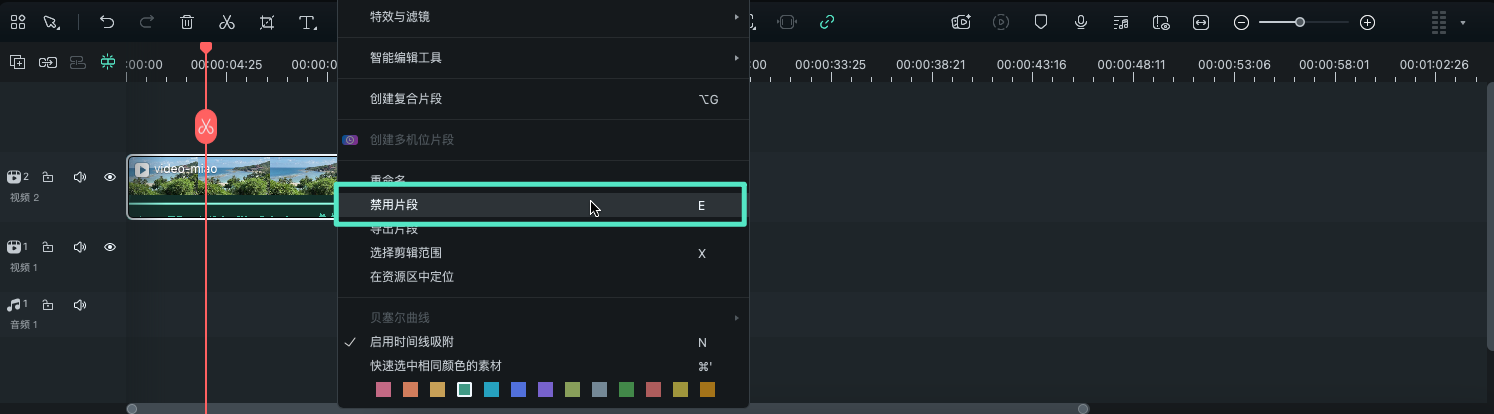The image size is (1494, 414).
Task: Click 在资源区中定位 menu item
Action: pos(543,277)
